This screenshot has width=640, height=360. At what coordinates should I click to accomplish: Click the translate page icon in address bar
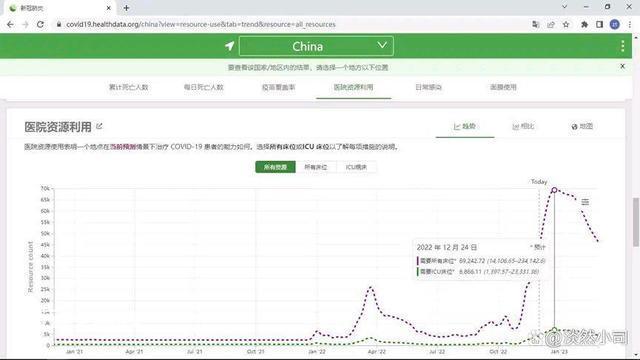(536, 24)
